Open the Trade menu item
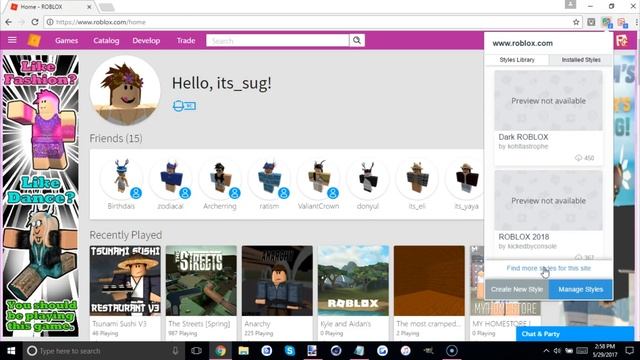Image resolution: width=640 pixels, height=360 pixels. (x=186, y=40)
